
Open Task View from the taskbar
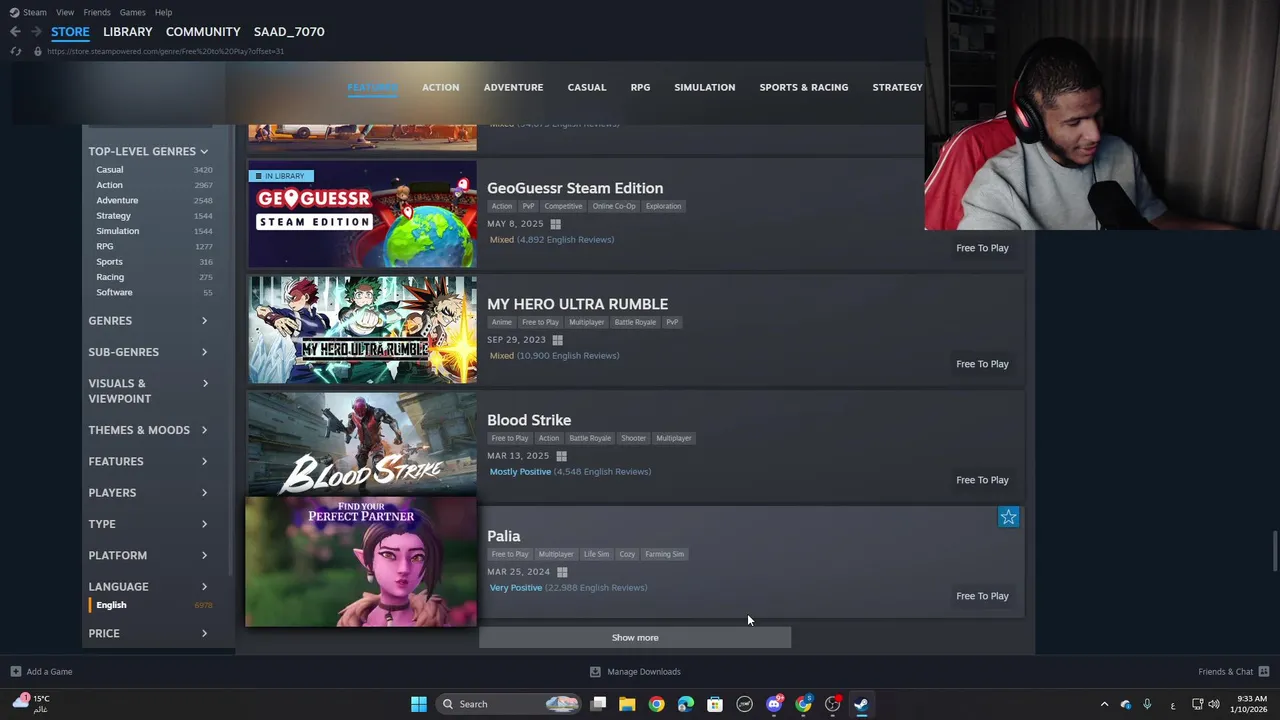pos(598,704)
